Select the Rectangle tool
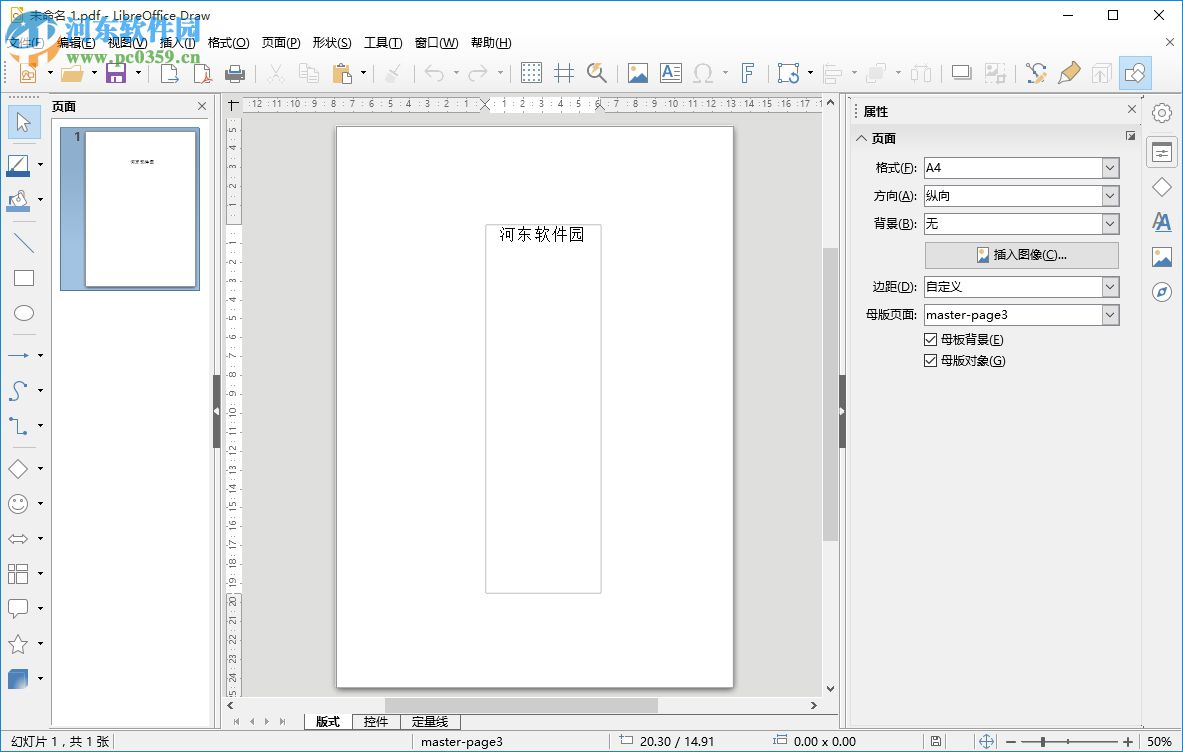The image size is (1183, 752). 23,278
